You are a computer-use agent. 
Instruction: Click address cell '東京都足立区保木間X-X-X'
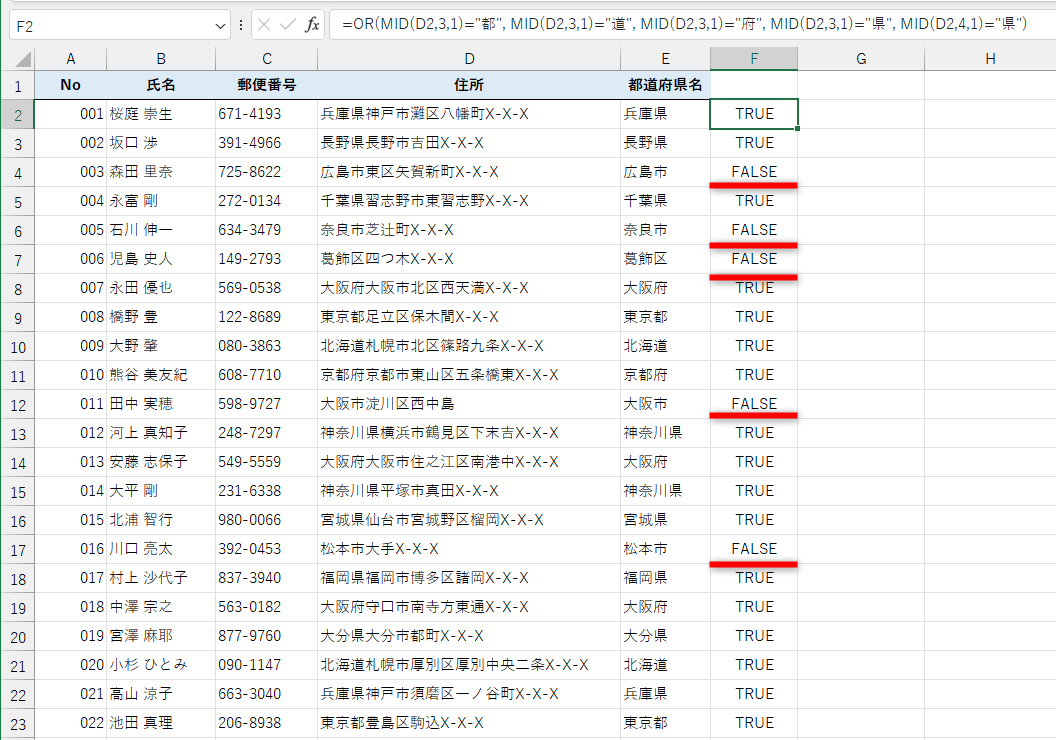click(x=469, y=316)
